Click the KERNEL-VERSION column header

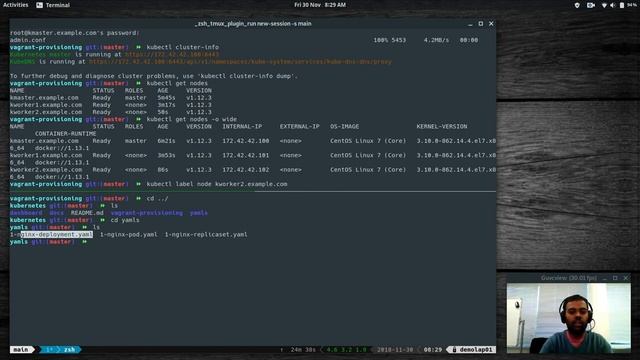[442, 127]
